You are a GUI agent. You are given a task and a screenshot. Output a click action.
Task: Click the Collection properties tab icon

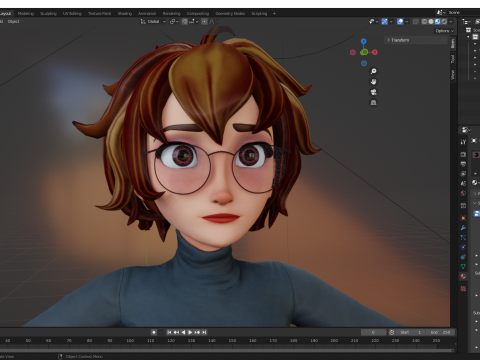tap(463, 206)
